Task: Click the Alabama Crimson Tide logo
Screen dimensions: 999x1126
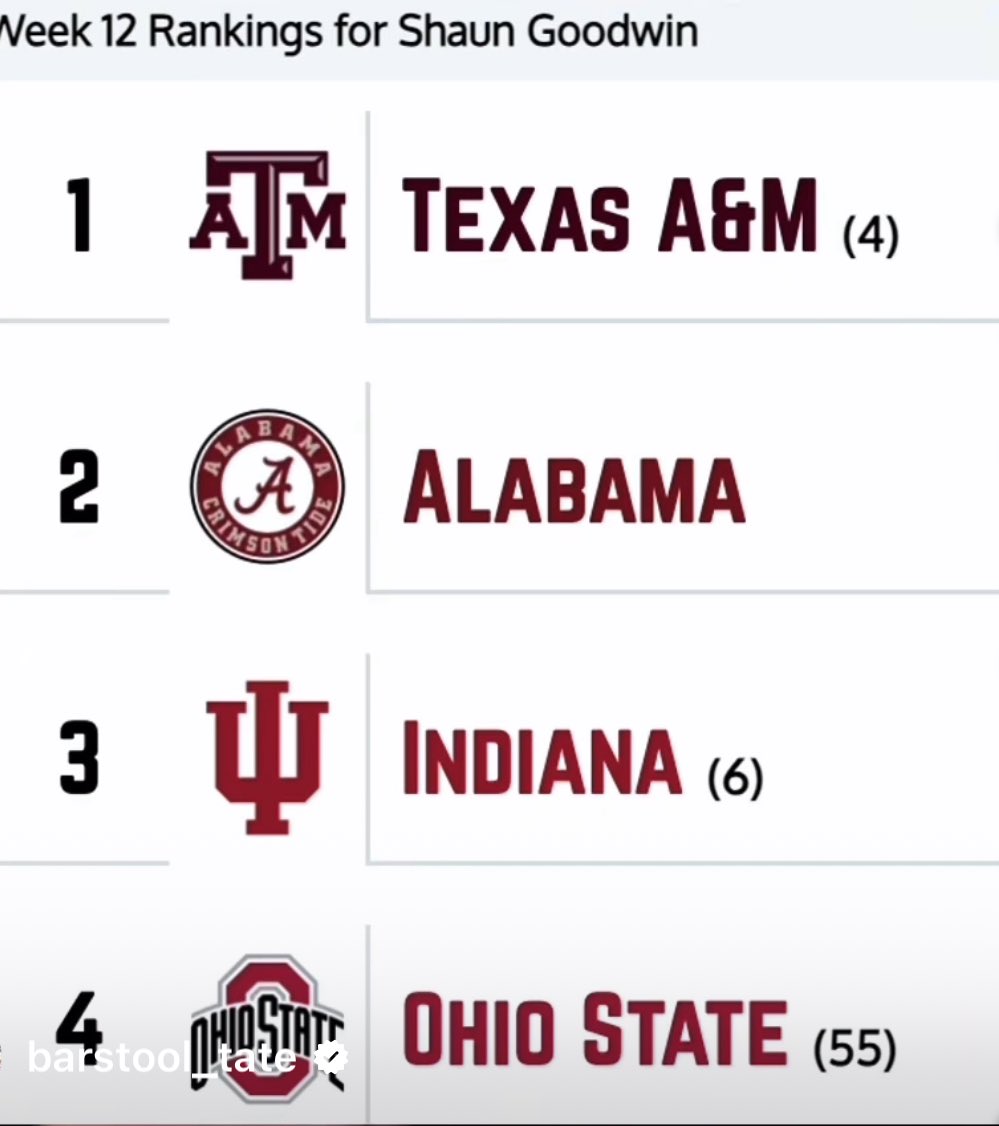Action: pos(267,486)
